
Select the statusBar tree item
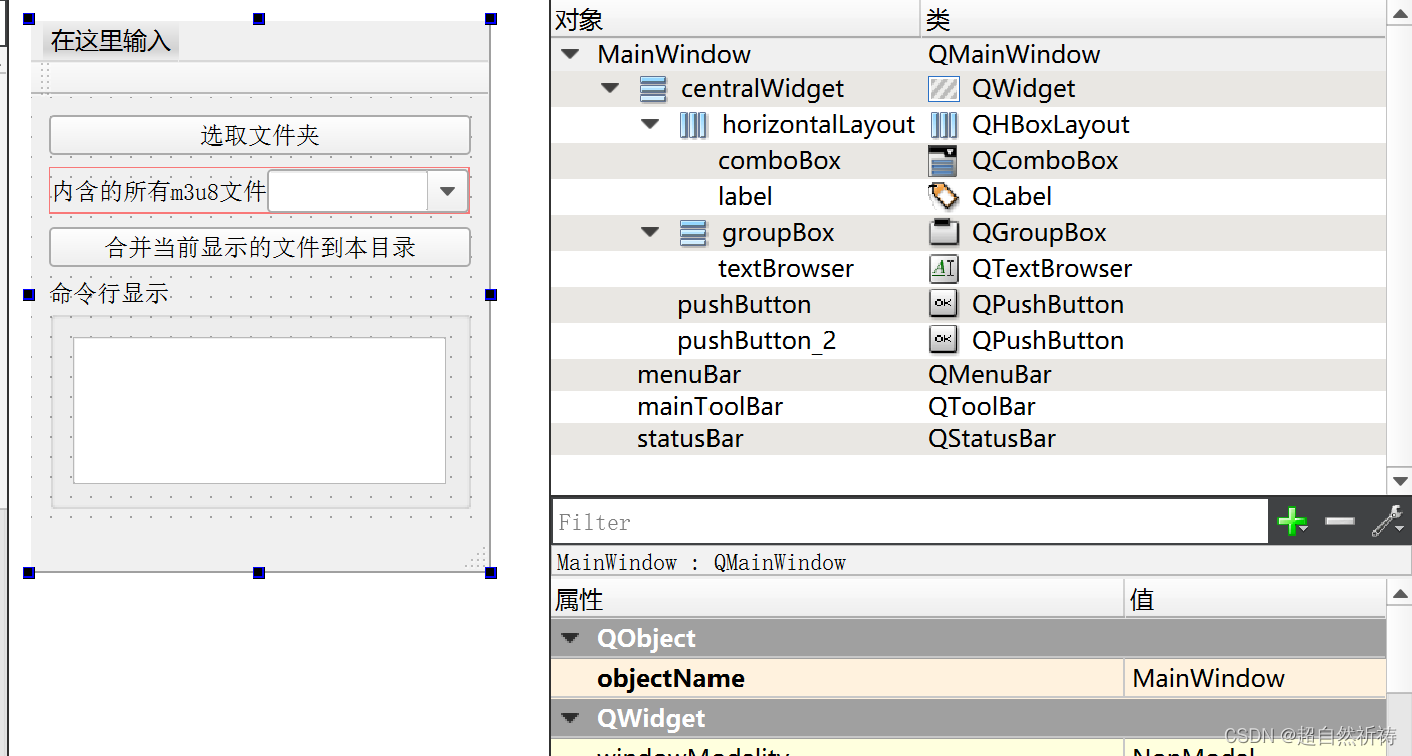tap(690, 439)
